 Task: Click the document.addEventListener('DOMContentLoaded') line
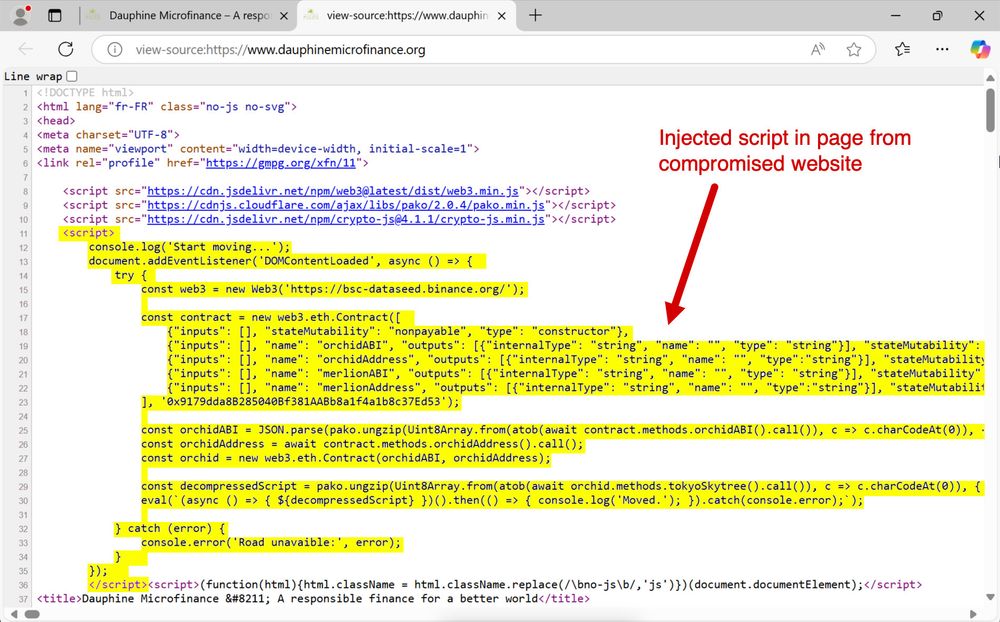[x=281, y=262]
